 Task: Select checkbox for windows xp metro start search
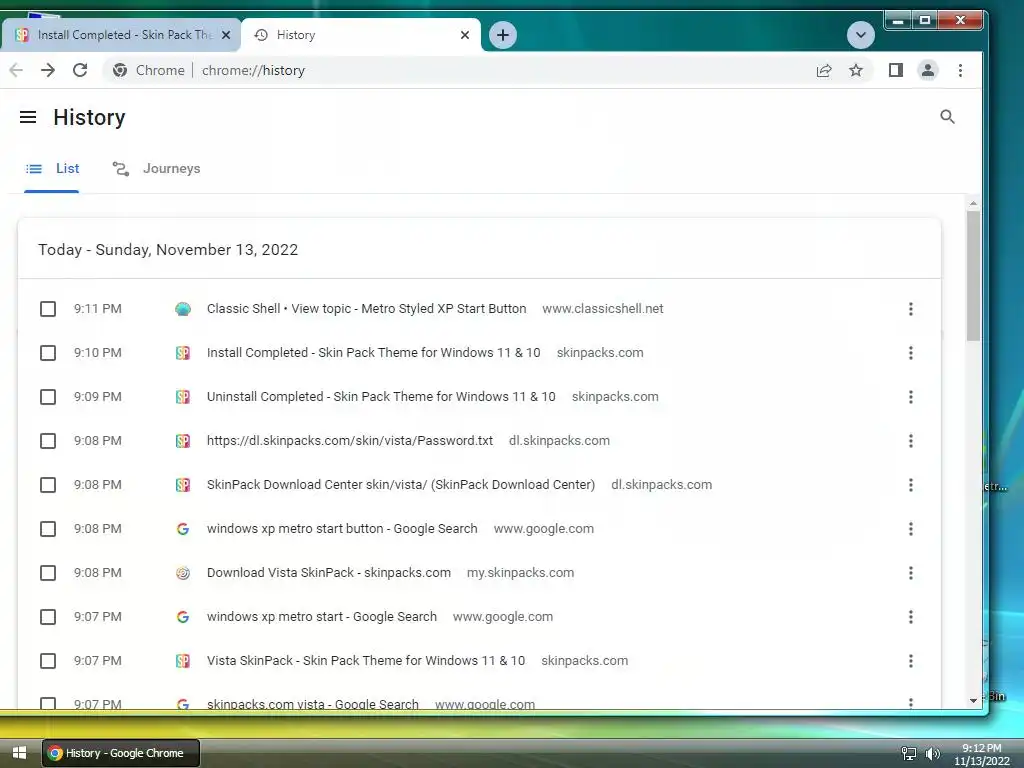click(x=48, y=616)
